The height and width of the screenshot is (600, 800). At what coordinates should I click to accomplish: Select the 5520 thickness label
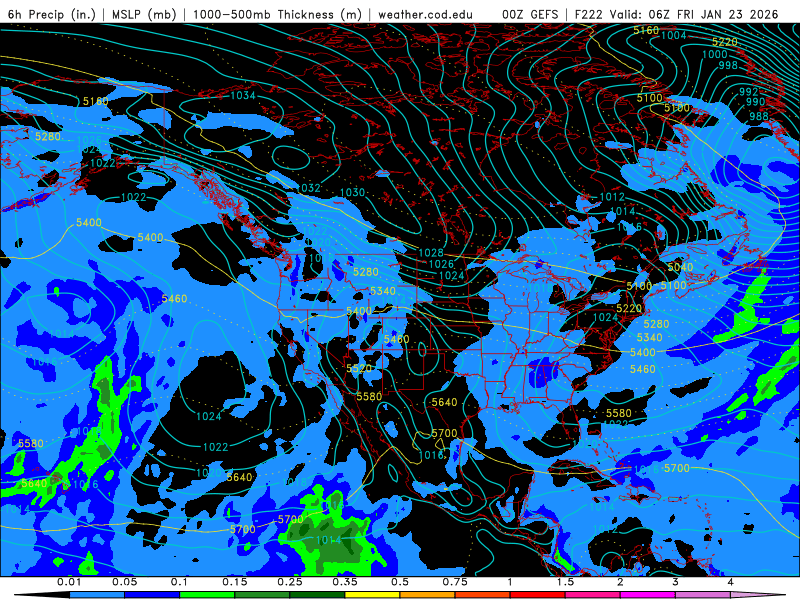pos(359,368)
